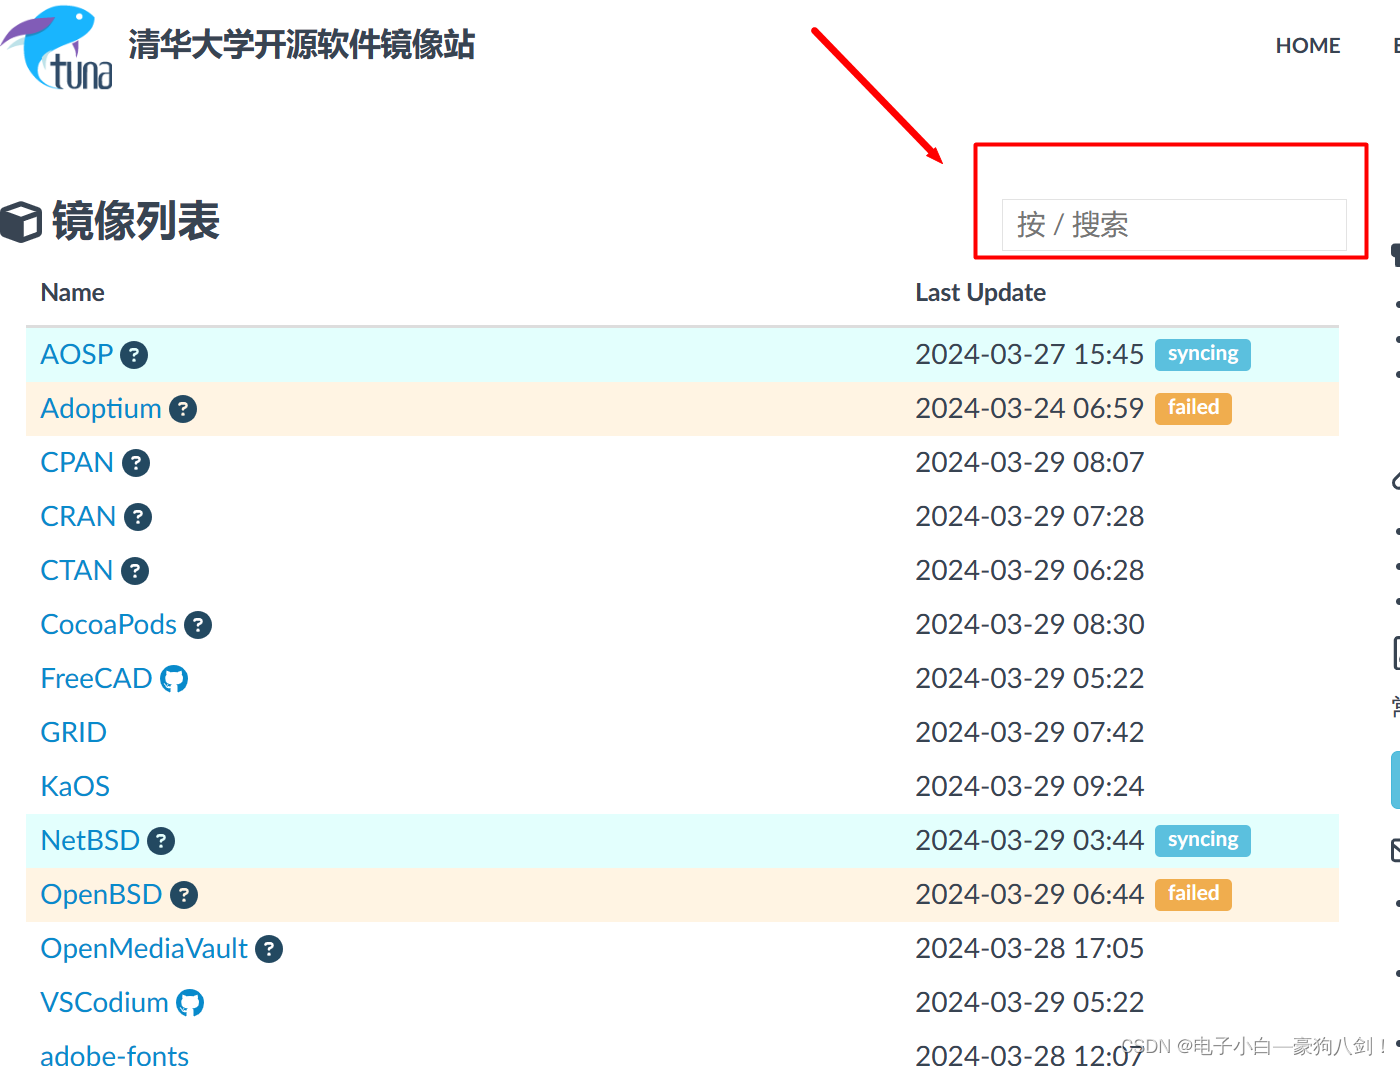Select timestamp 2024-03-29 07:28 for CRAN

[x=1029, y=516]
